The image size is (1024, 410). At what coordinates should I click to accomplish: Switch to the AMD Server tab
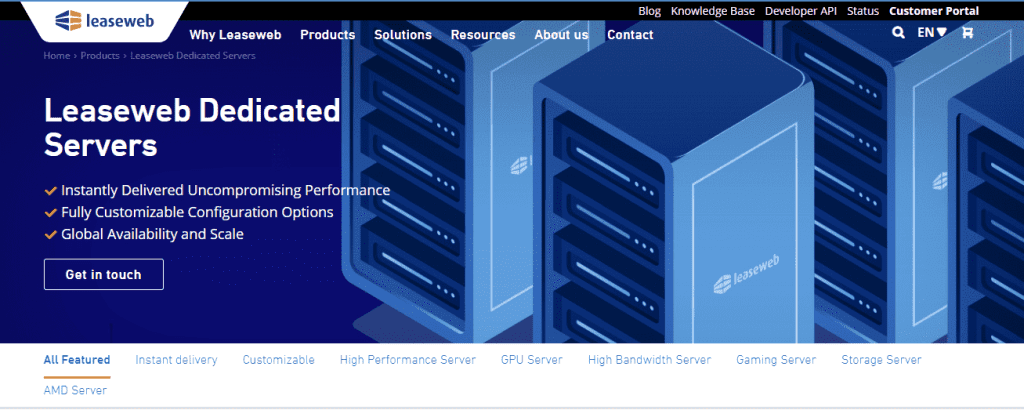[75, 390]
